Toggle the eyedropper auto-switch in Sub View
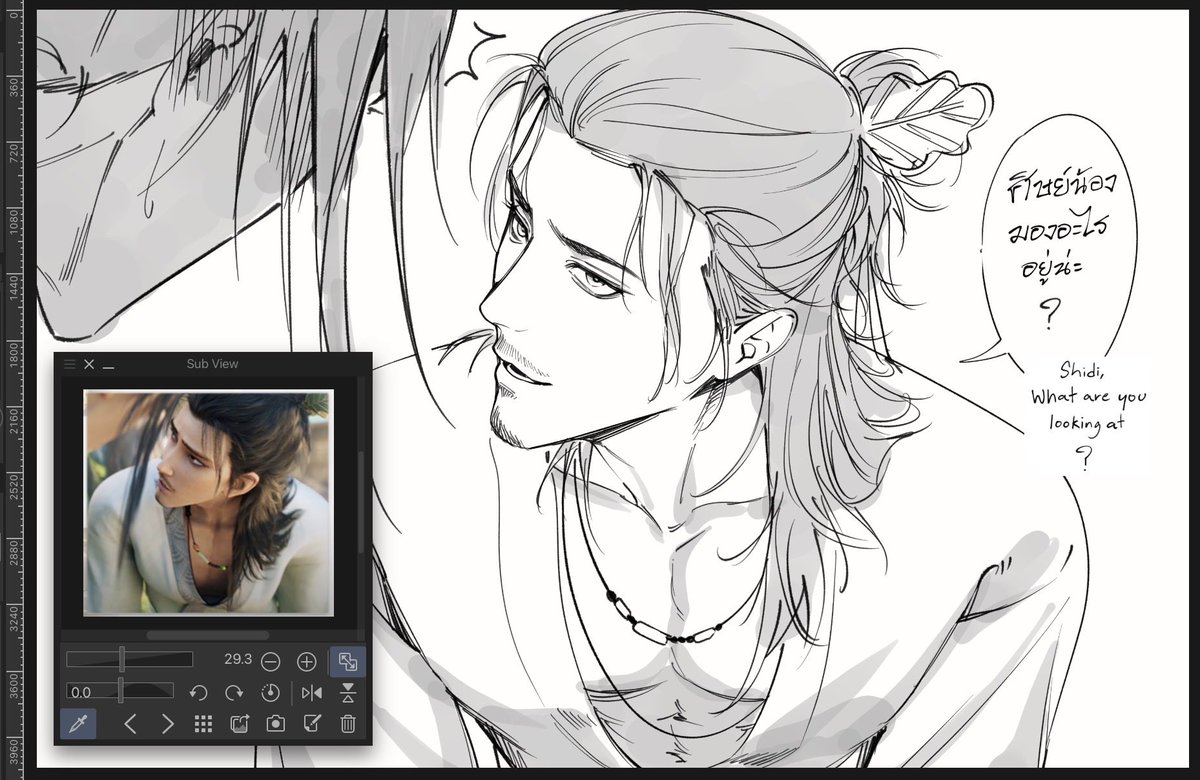This screenshot has width=1200, height=780. coord(78,723)
